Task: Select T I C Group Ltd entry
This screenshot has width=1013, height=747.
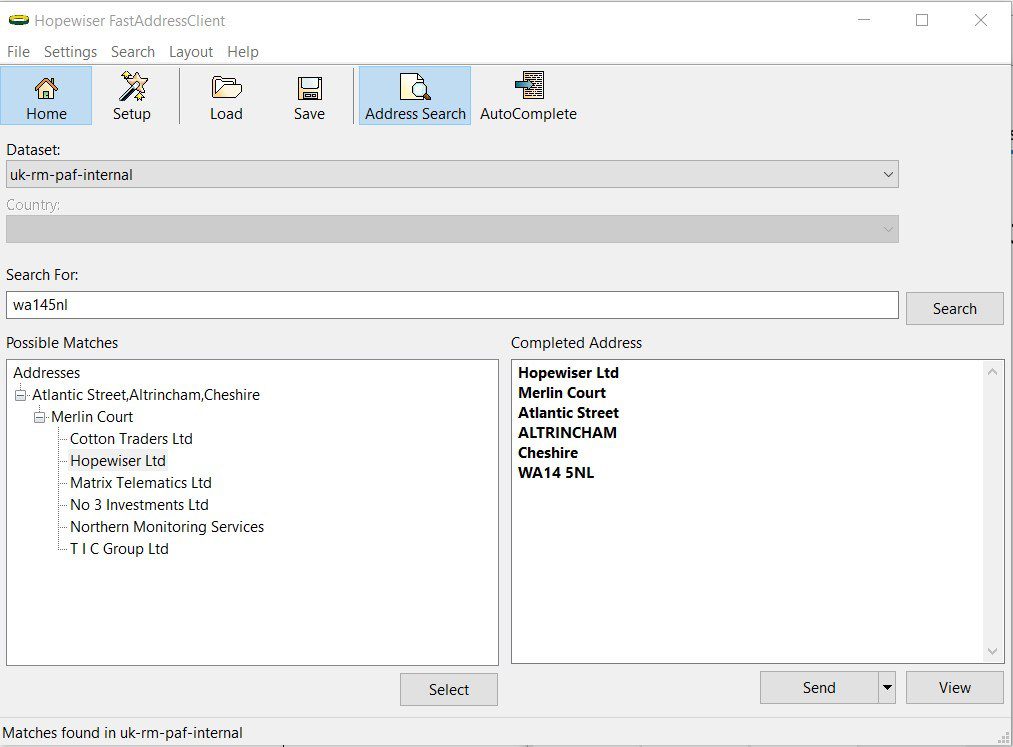Action: click(x=119, y=549)
